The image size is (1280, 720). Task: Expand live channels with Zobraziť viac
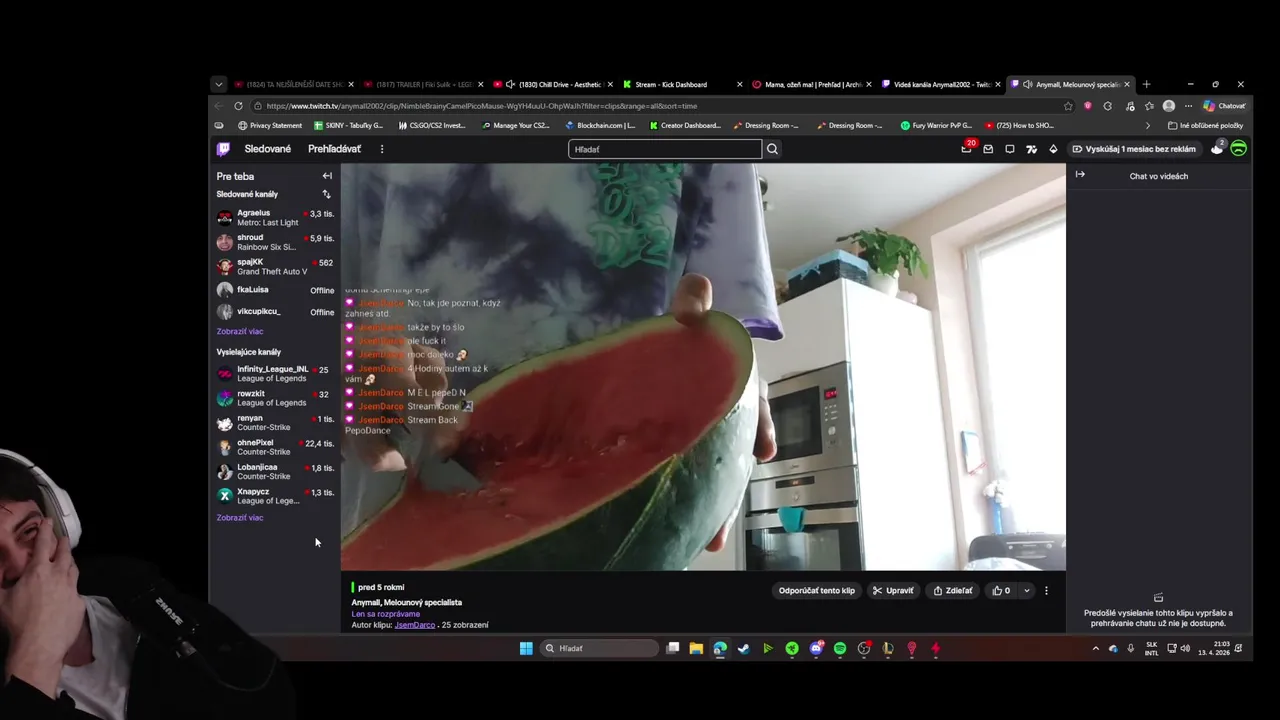point(240,517)
